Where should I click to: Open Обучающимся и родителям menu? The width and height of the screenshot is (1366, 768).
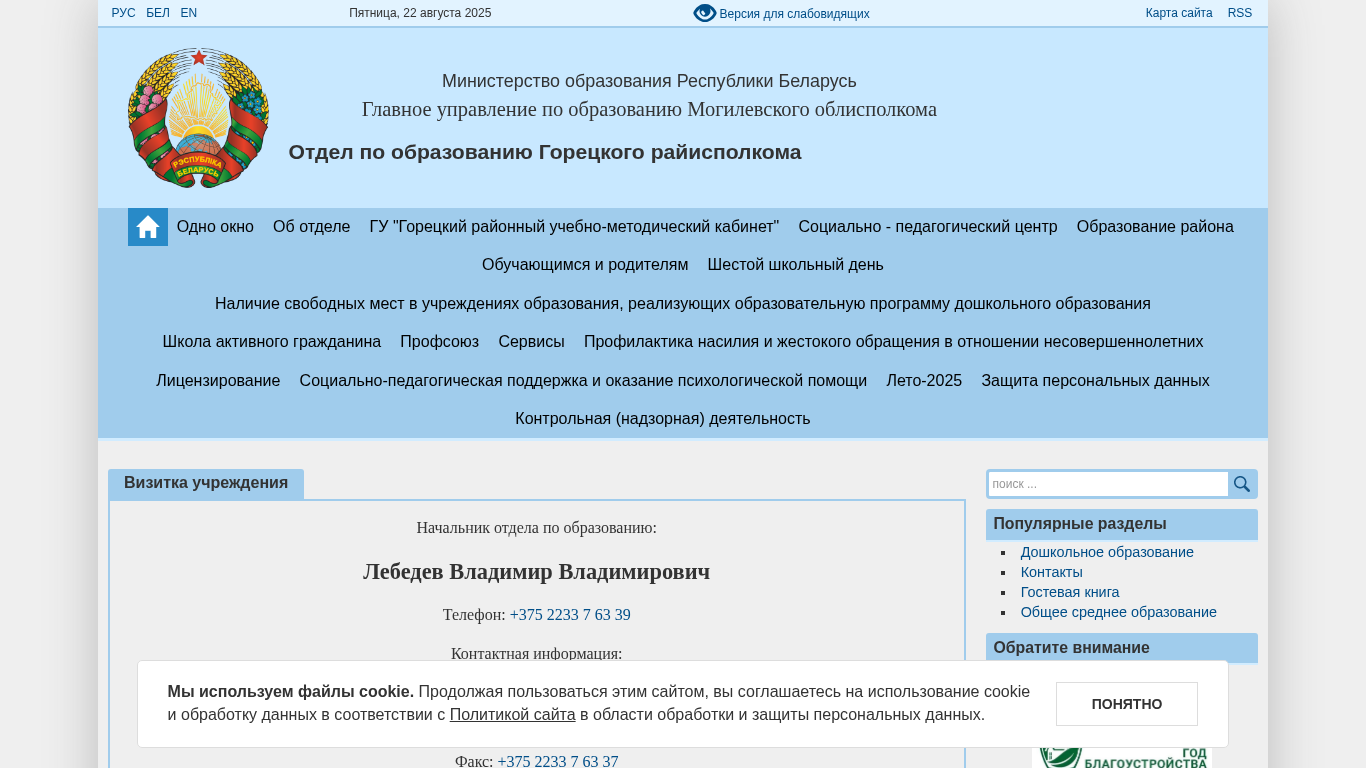[585, 265]
